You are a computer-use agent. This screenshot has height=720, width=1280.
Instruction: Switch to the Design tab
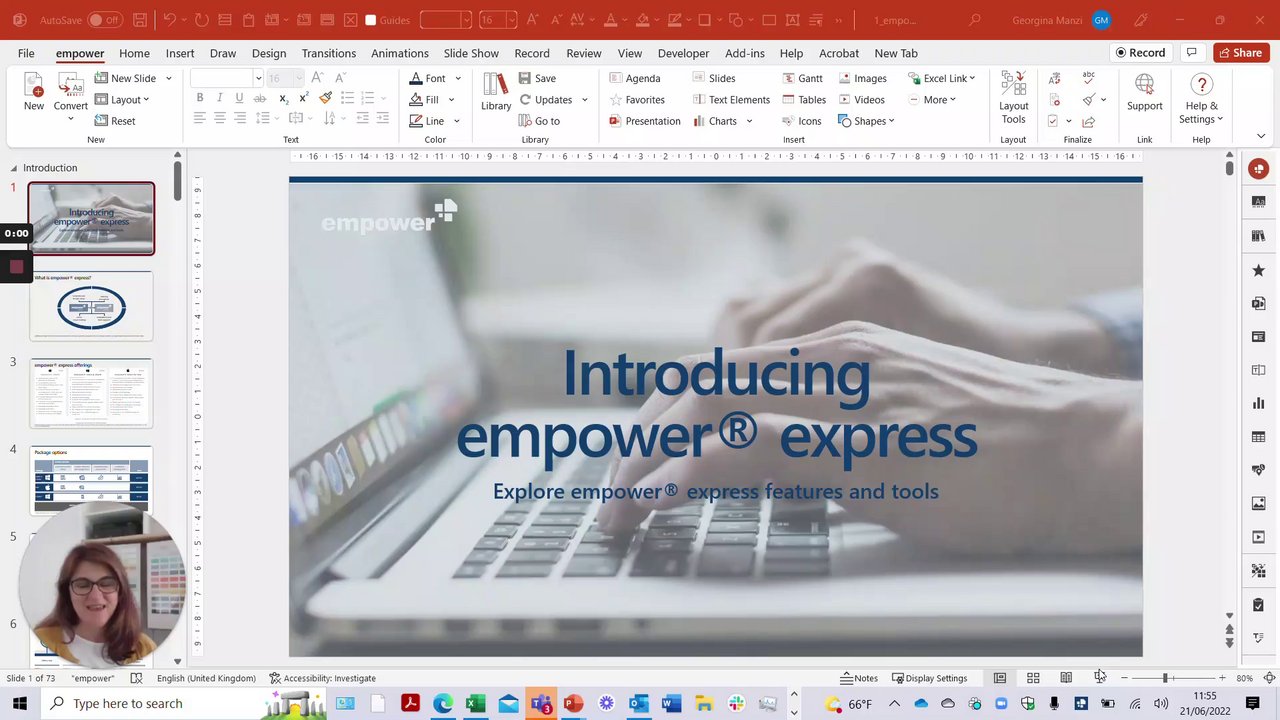269,53
